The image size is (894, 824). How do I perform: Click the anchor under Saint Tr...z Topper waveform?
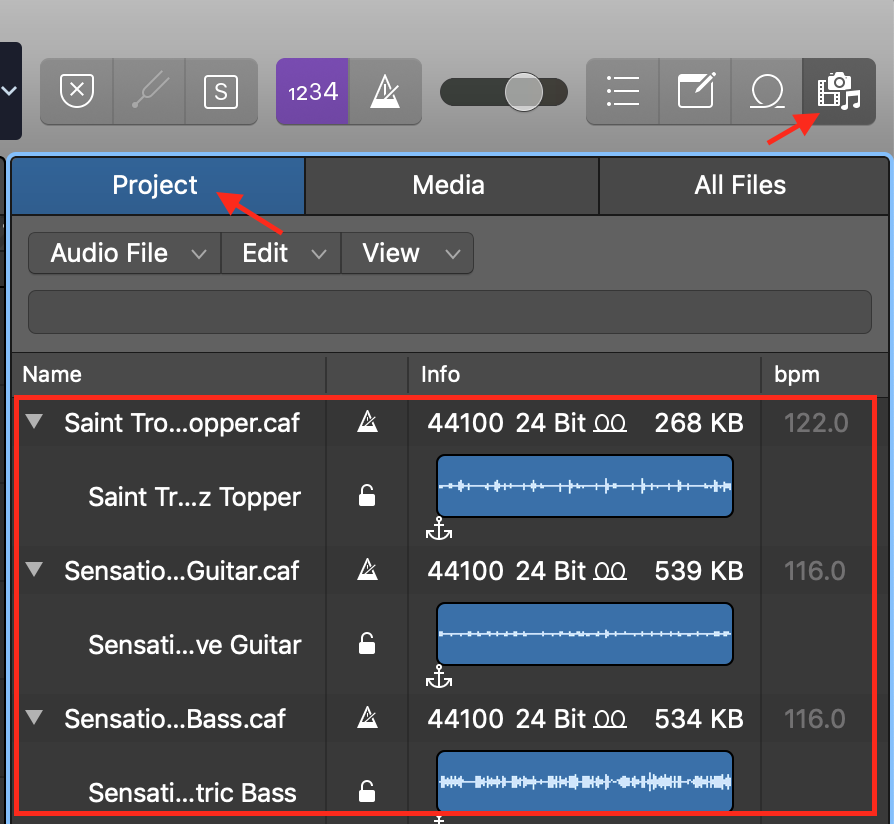pyautogui.click(x=439, y=529)
